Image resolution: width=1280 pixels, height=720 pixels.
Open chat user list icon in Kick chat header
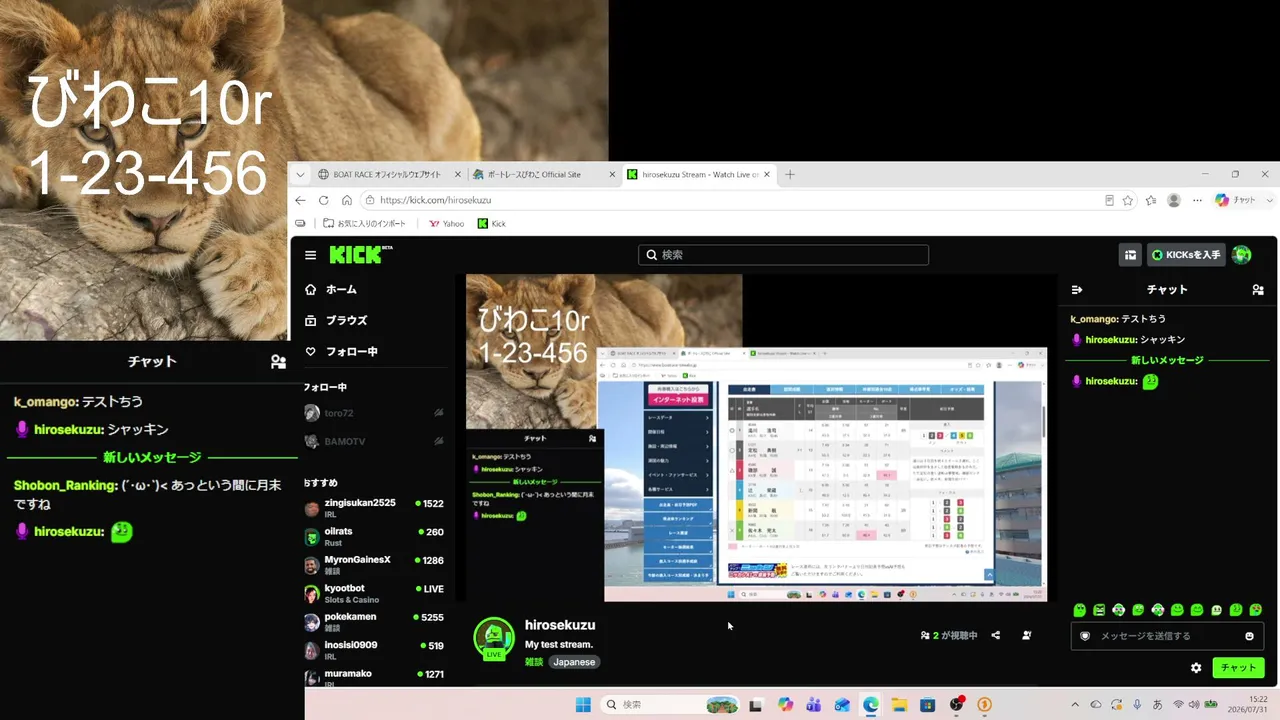1258,290
